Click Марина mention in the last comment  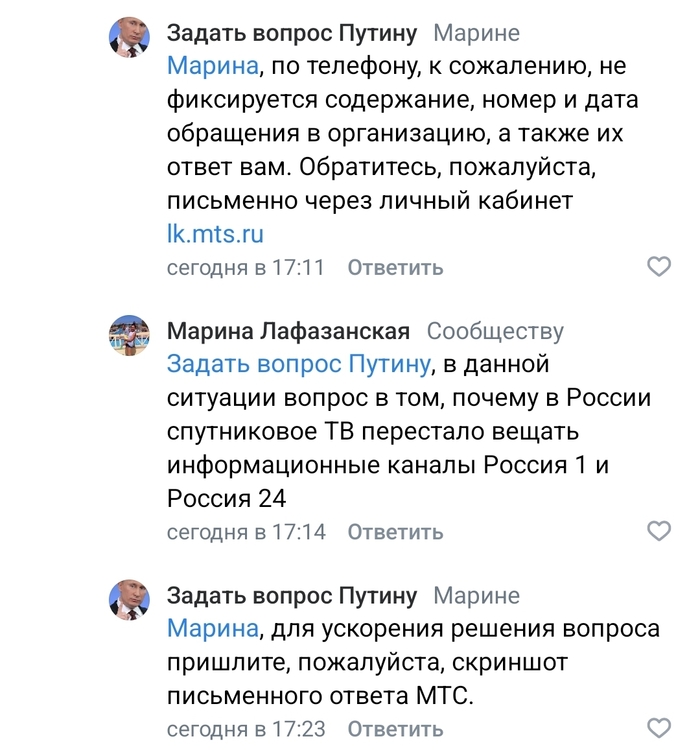tap(212, 629)
